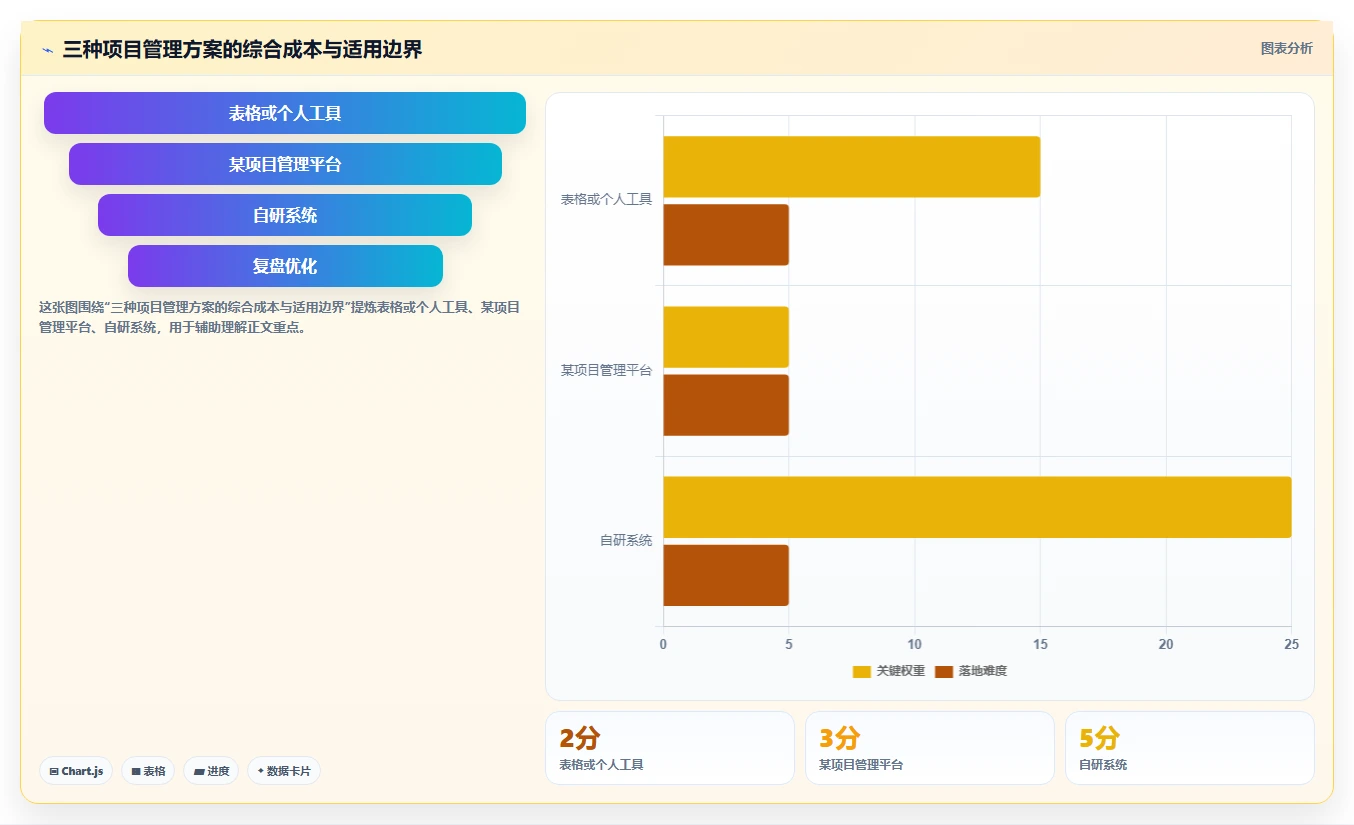Viewport: 1354px width, 825px height.
Task: Click the yellow 关键权重 bar for 某项目管理平台
Action: (x=726, y=337)
